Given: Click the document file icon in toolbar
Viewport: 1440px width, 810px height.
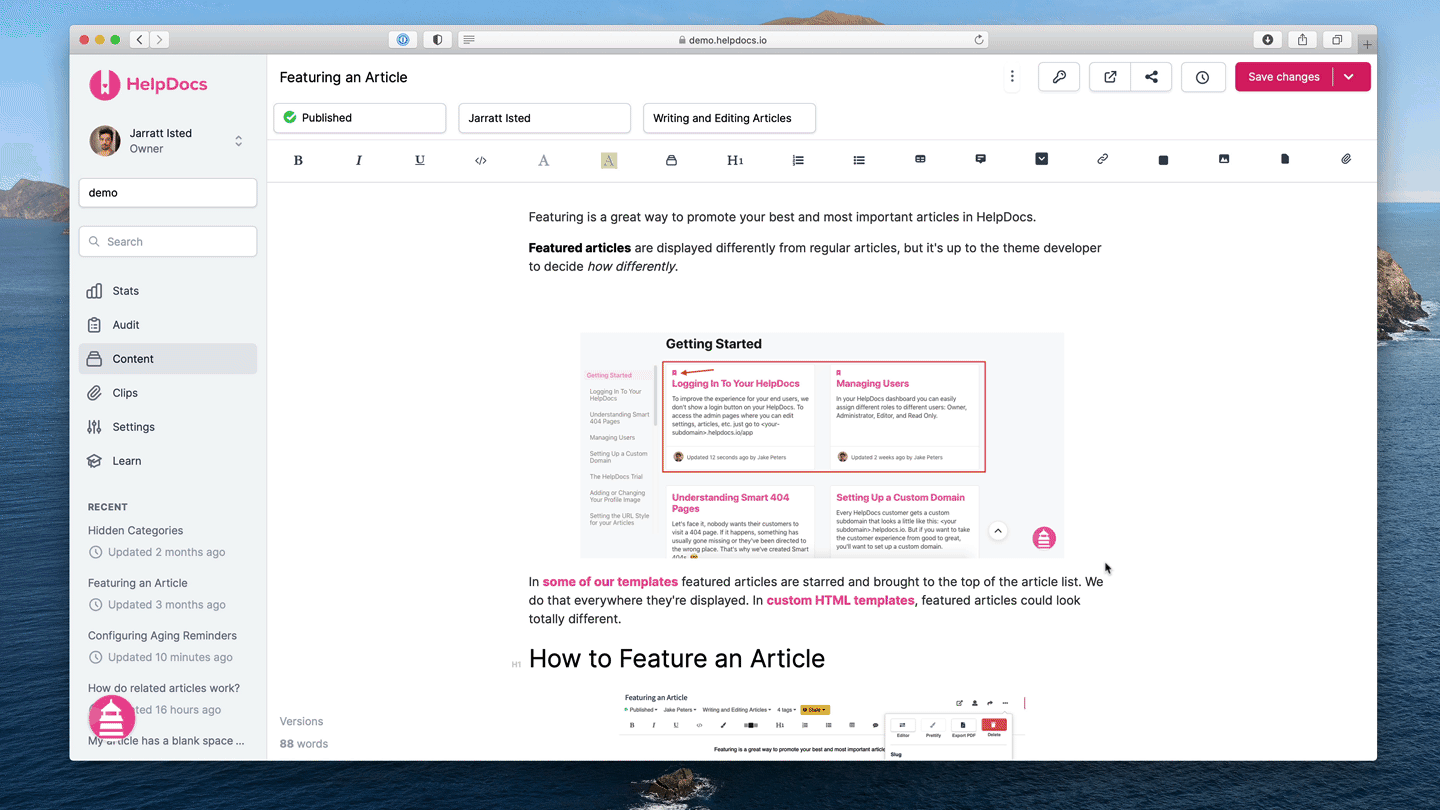Looking at the screenshot, I should coord(1285,159).
